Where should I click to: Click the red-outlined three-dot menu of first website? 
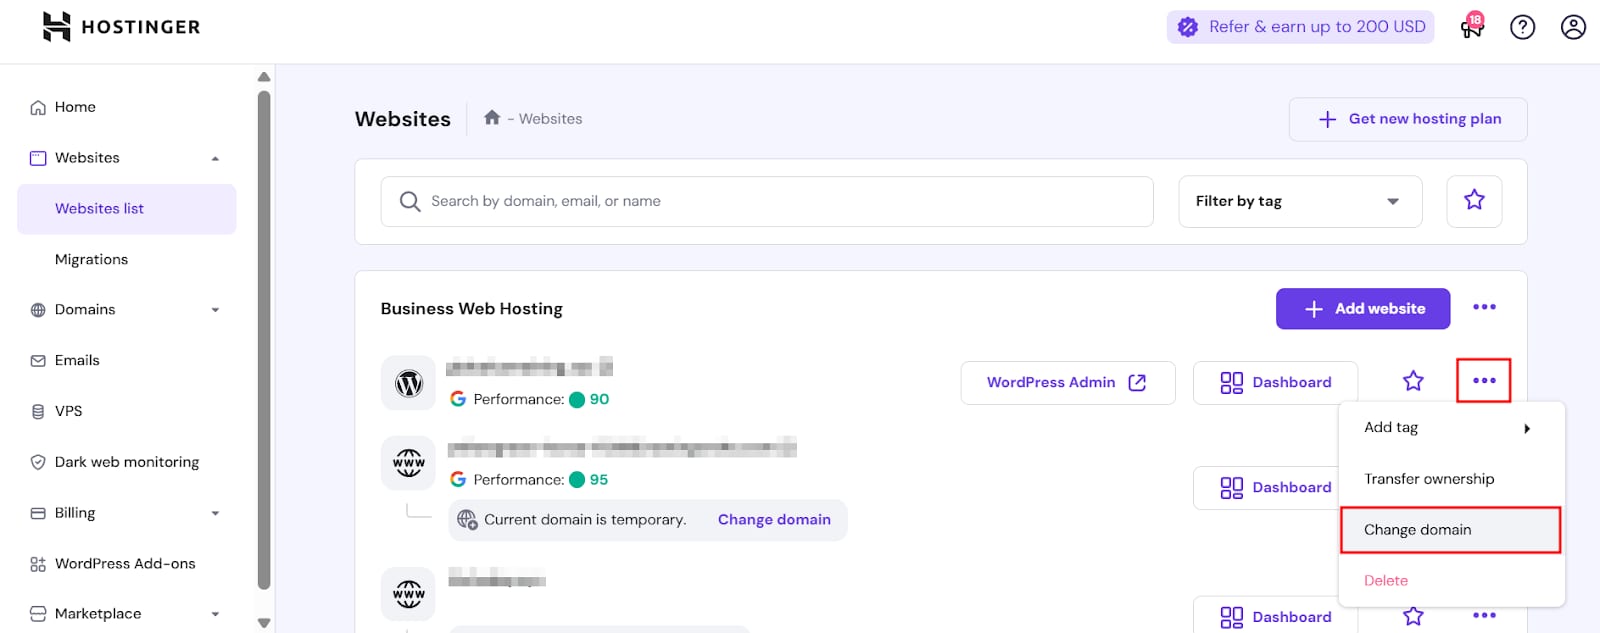1484,381
